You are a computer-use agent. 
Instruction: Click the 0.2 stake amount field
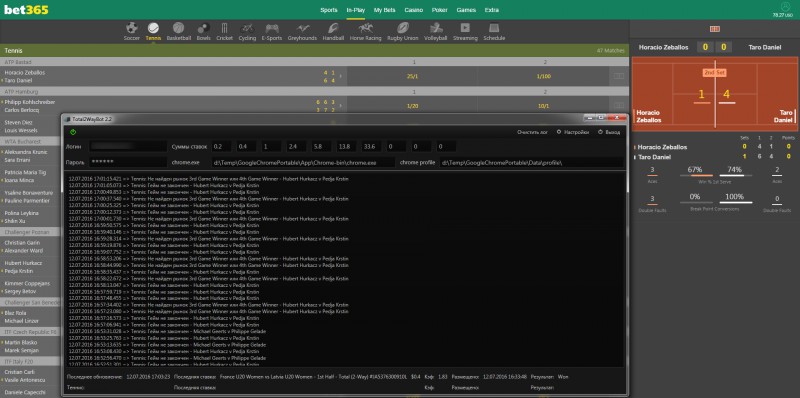(x=221, y=146)
